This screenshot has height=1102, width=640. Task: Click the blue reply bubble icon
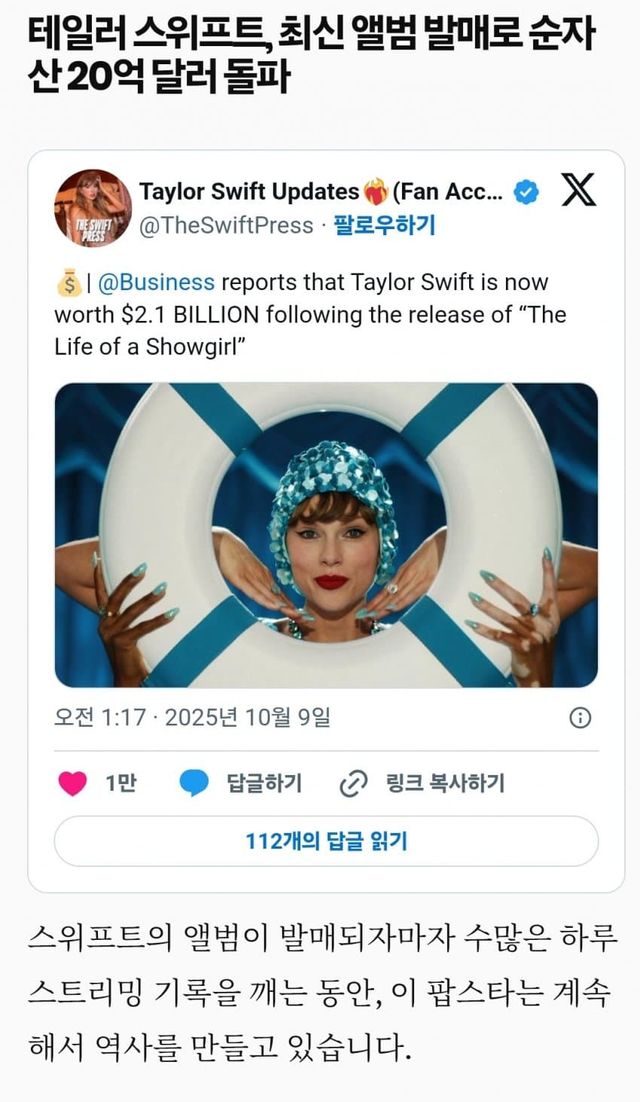194,783
